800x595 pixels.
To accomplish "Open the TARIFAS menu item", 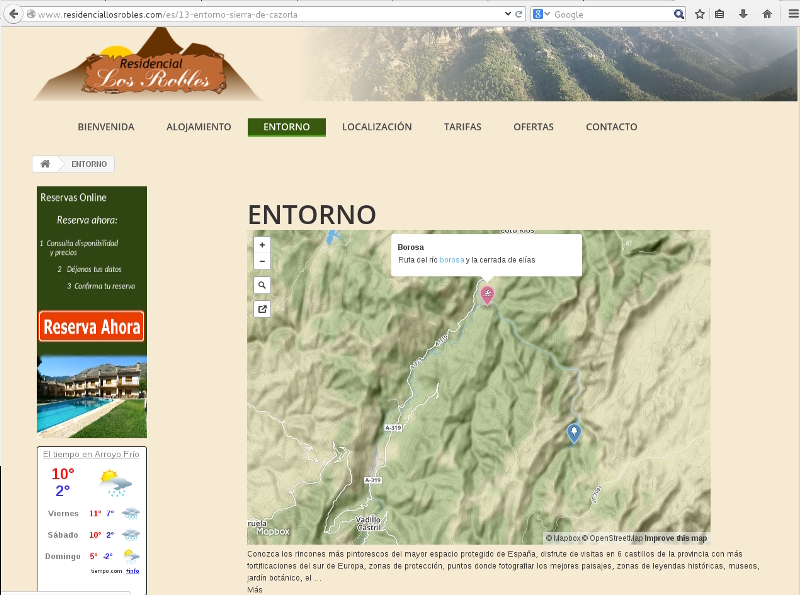I will pos(462,127).
